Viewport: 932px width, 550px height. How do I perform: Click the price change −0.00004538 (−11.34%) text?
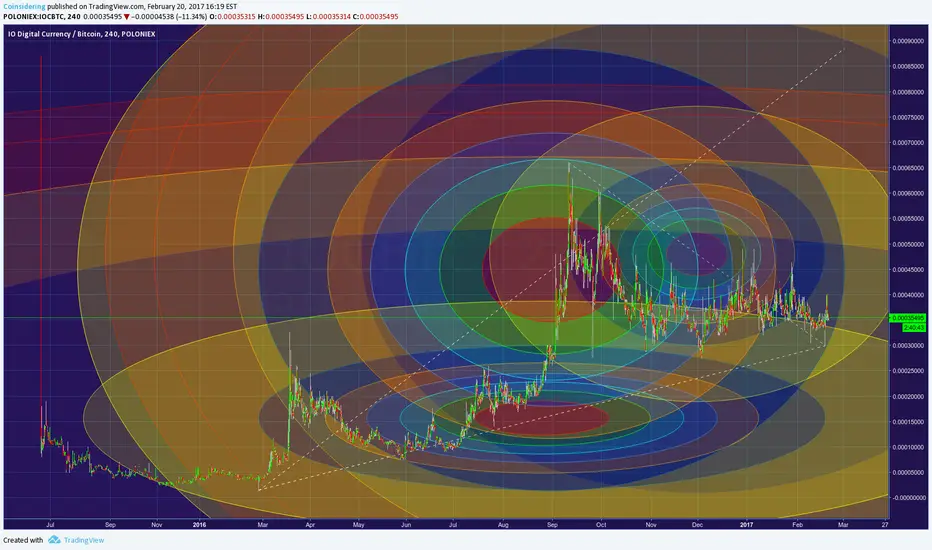[x=169, y=17]
